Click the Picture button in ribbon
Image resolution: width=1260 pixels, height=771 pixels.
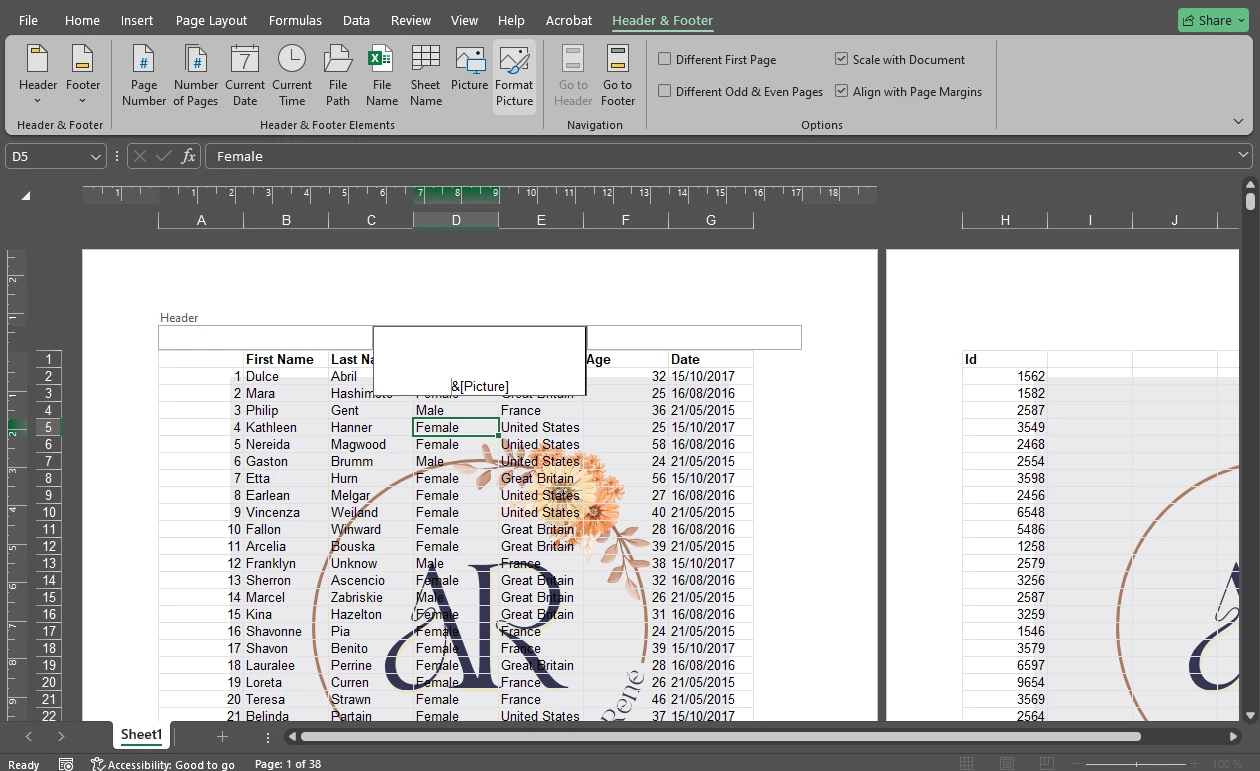coord(469,70)
